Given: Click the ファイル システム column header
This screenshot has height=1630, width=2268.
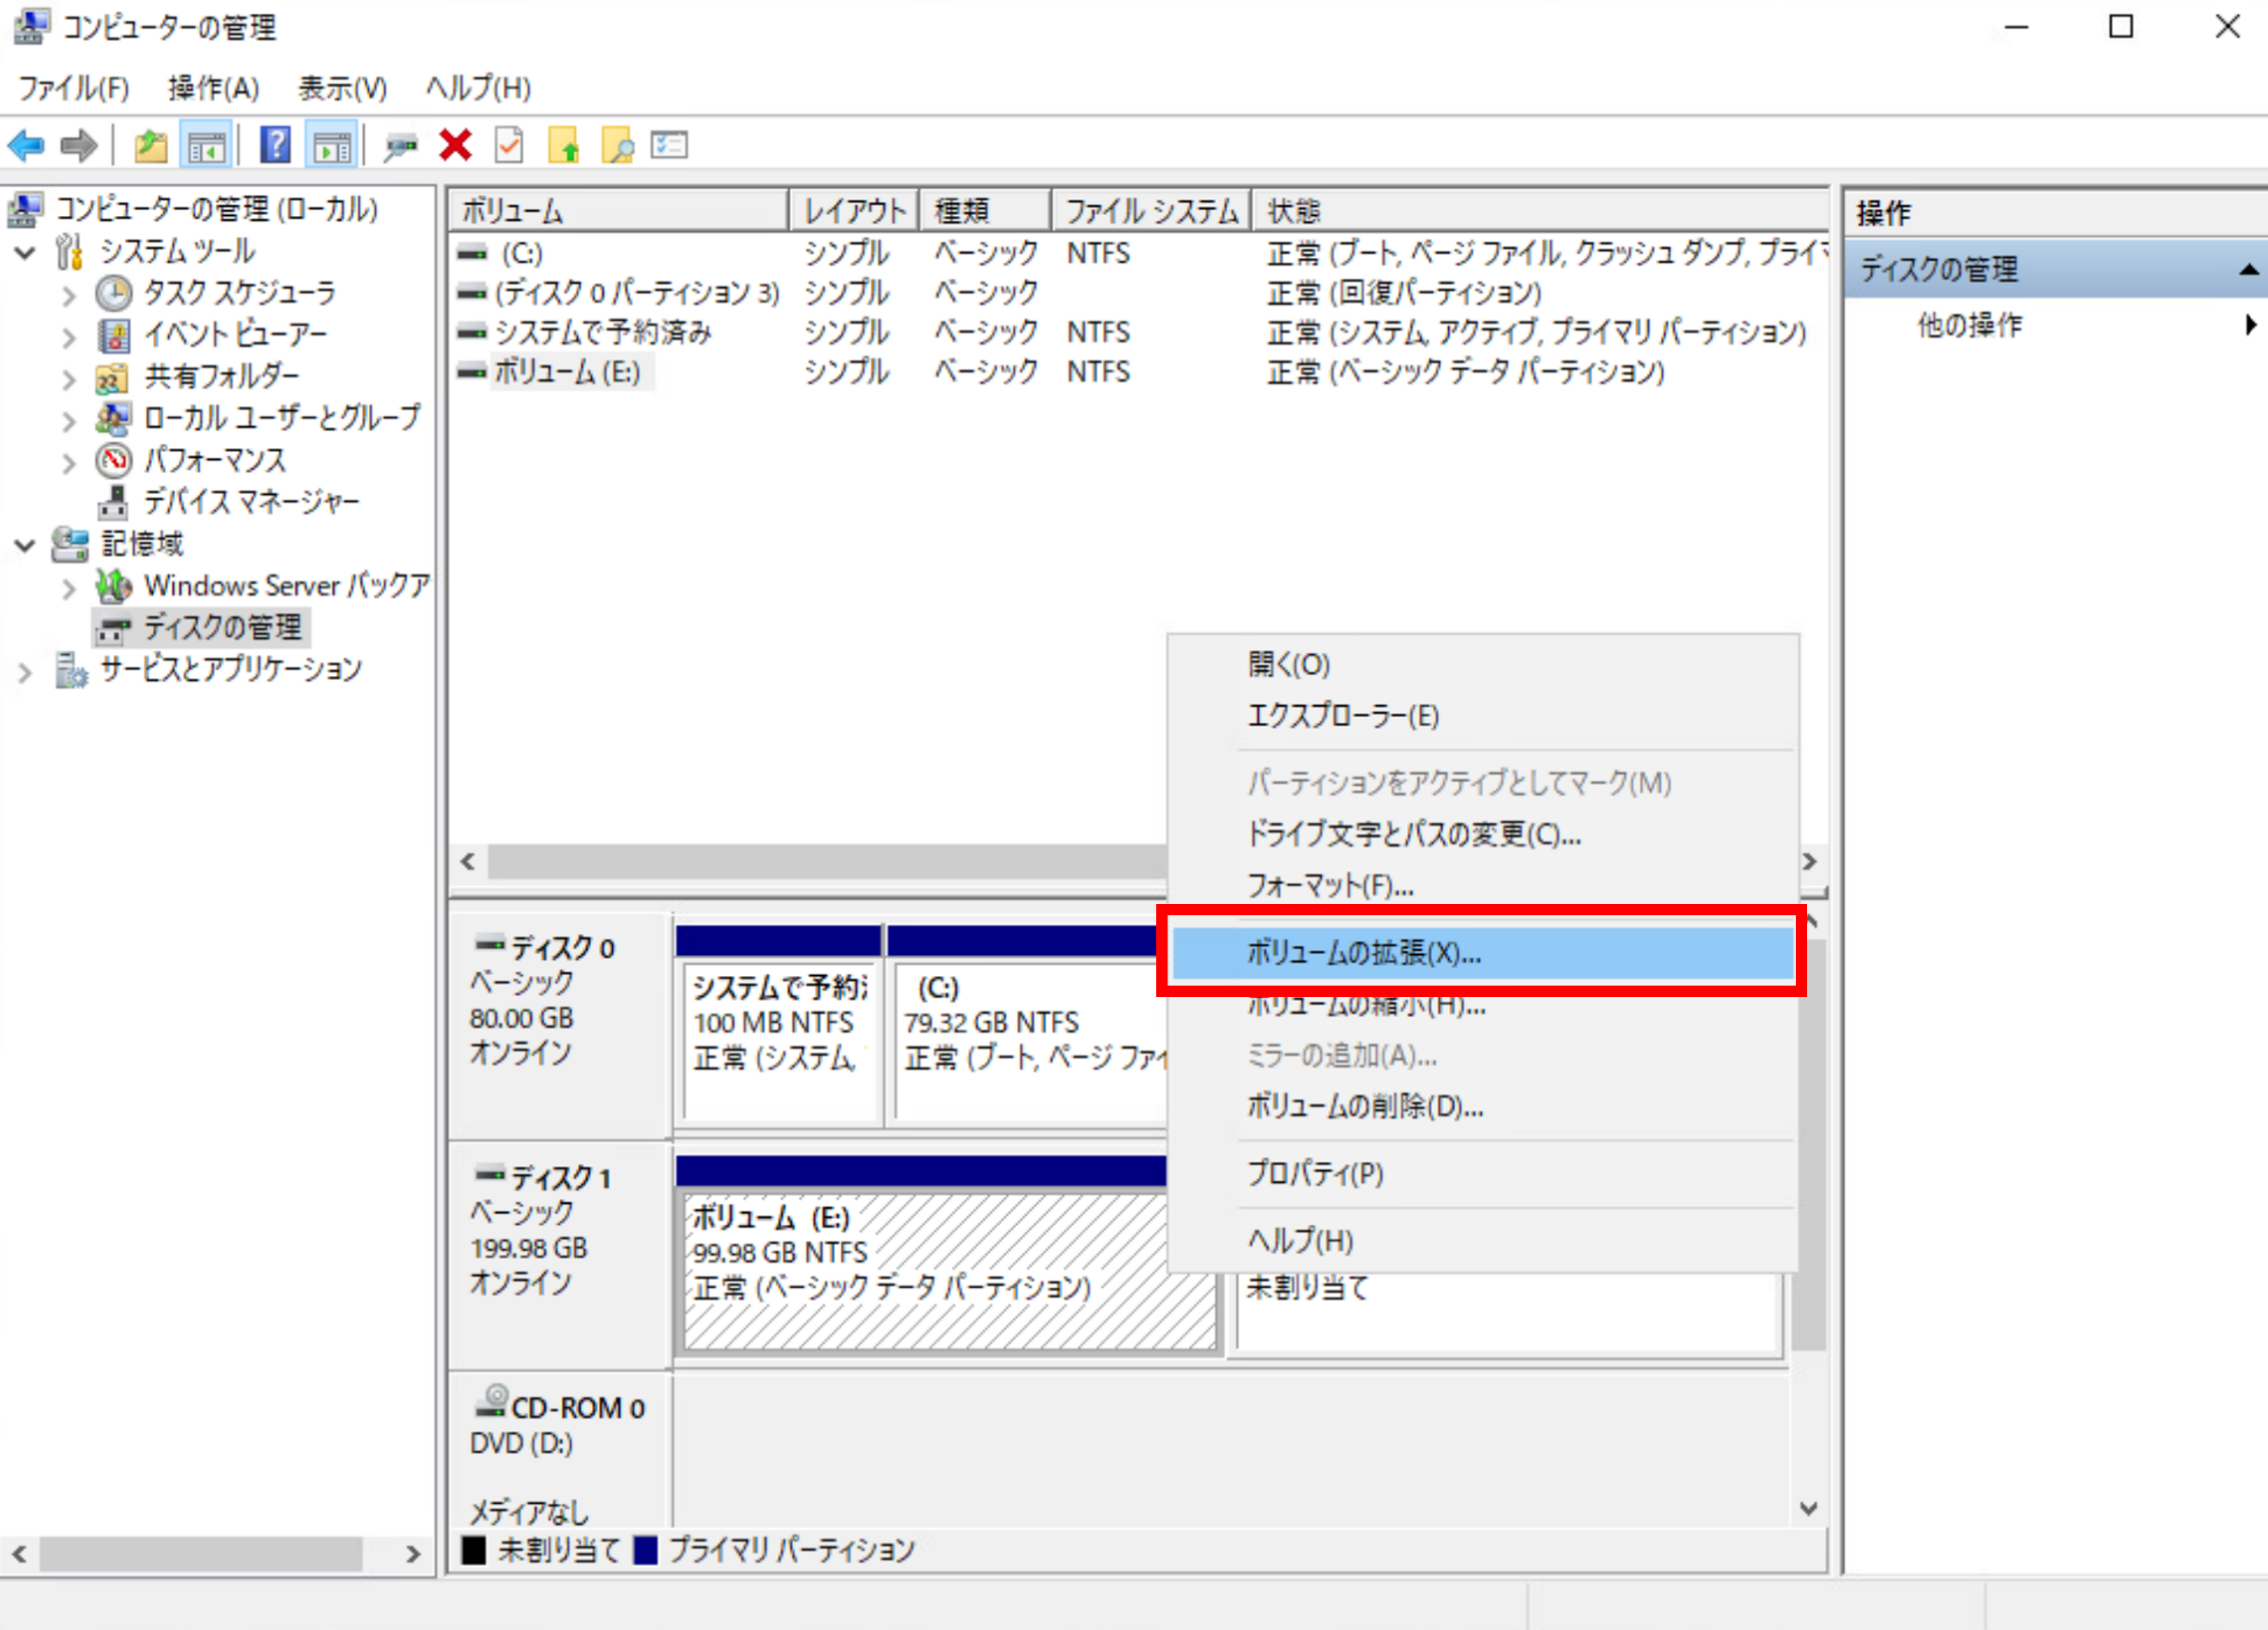Looking at the screenshot, I should click(x=1150, y=211).
